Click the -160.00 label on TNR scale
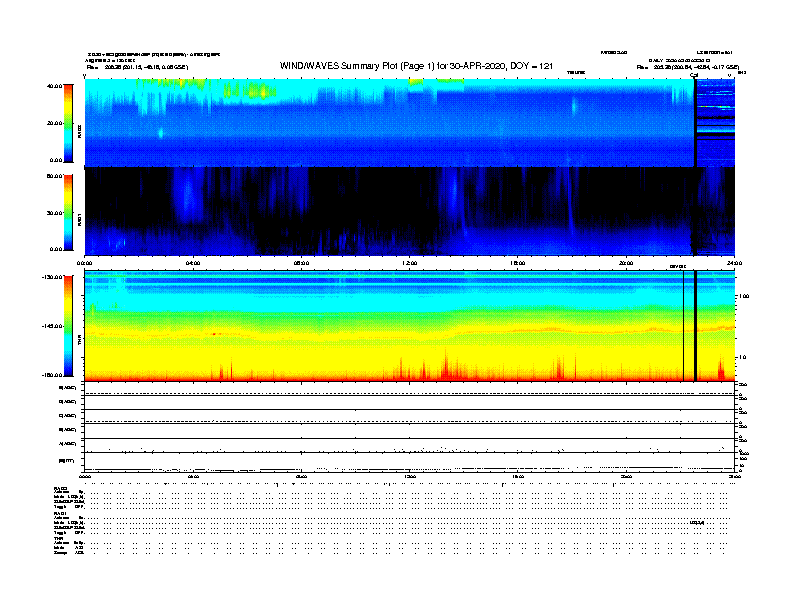This screenshot has height=612, width=792. [x=53, y=375]
